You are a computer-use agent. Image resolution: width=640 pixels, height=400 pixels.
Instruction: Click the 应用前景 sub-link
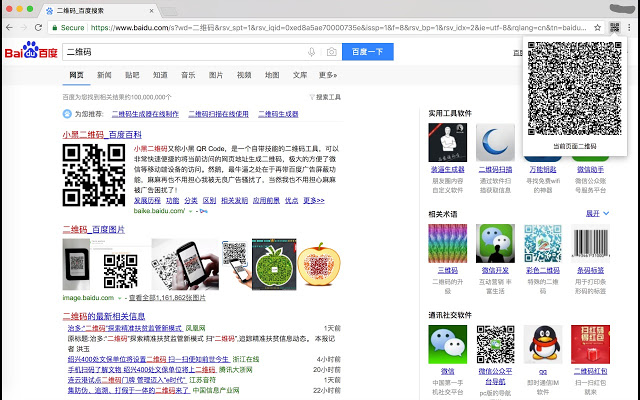pyautogui.click(x=266, y=200)
